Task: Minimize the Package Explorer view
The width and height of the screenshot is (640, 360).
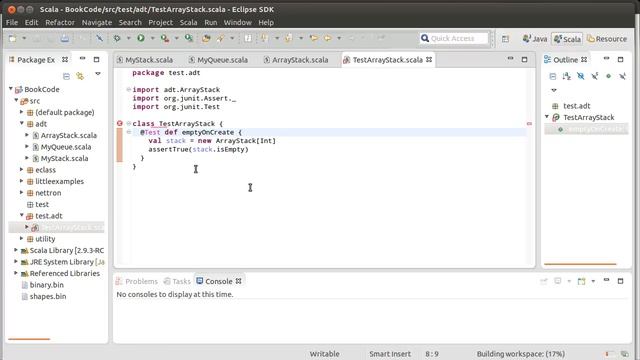Action: click(x=82, y=59)
